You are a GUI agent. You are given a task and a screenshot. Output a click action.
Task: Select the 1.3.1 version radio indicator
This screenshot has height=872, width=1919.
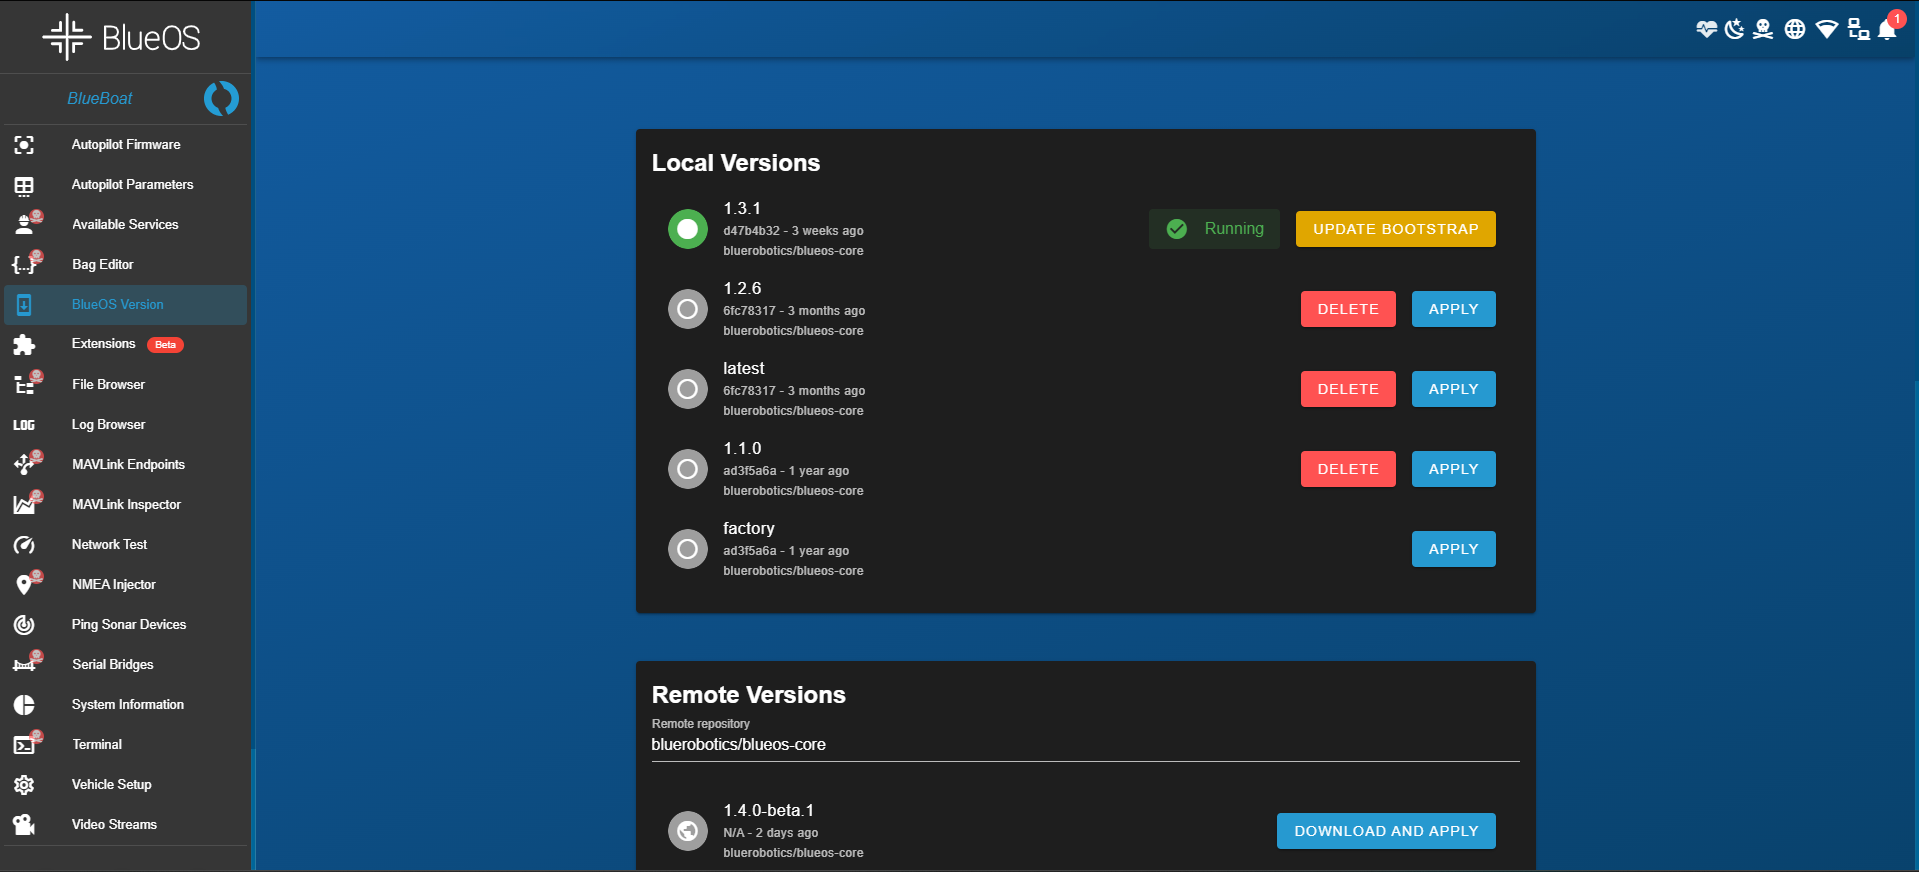688,229
